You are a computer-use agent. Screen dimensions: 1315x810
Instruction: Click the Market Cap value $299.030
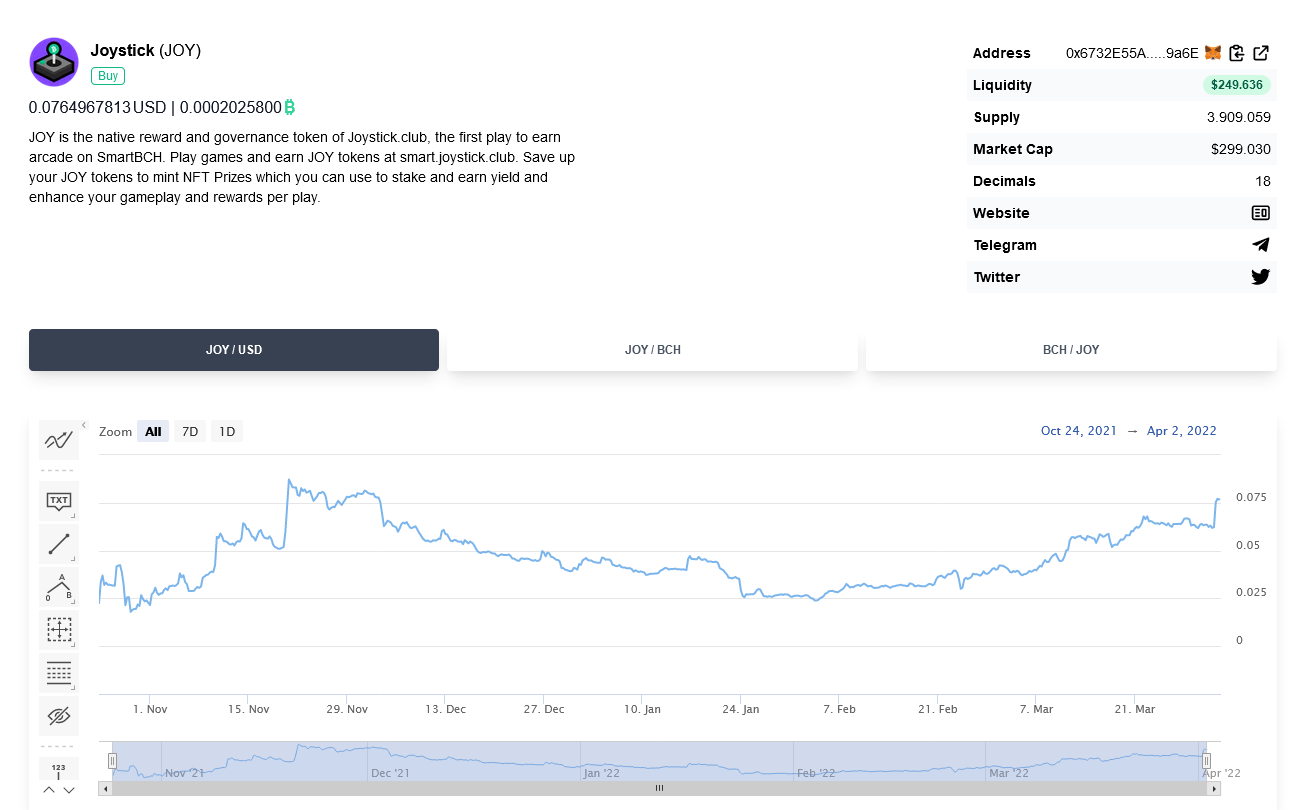point(1241,149)
